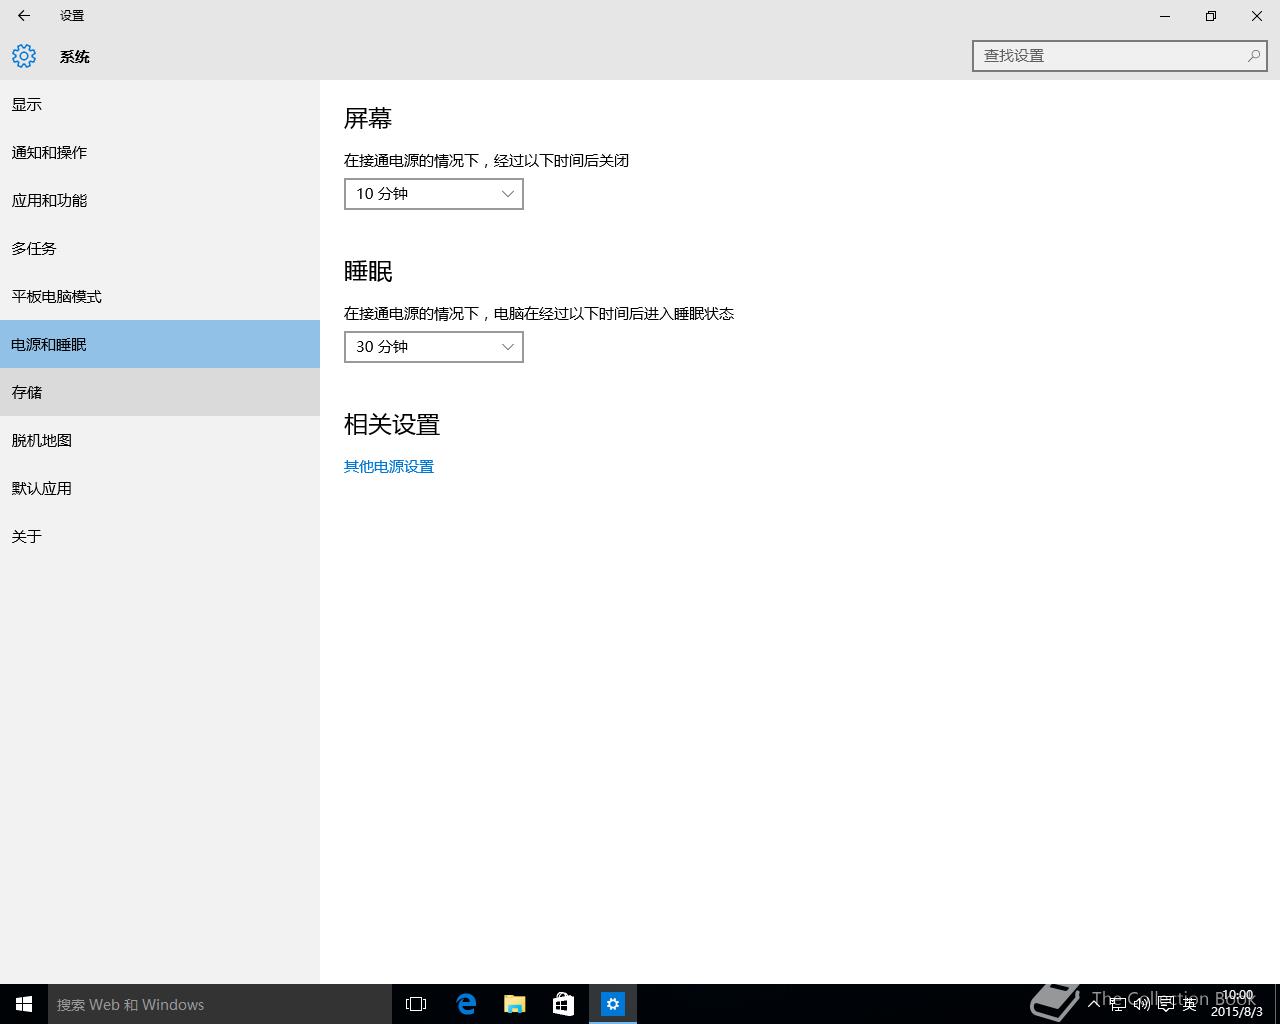Open the screen timeout dropdown showing 10 分钟
This screenshot has width=1280, height=1024.
pos(434,194)
